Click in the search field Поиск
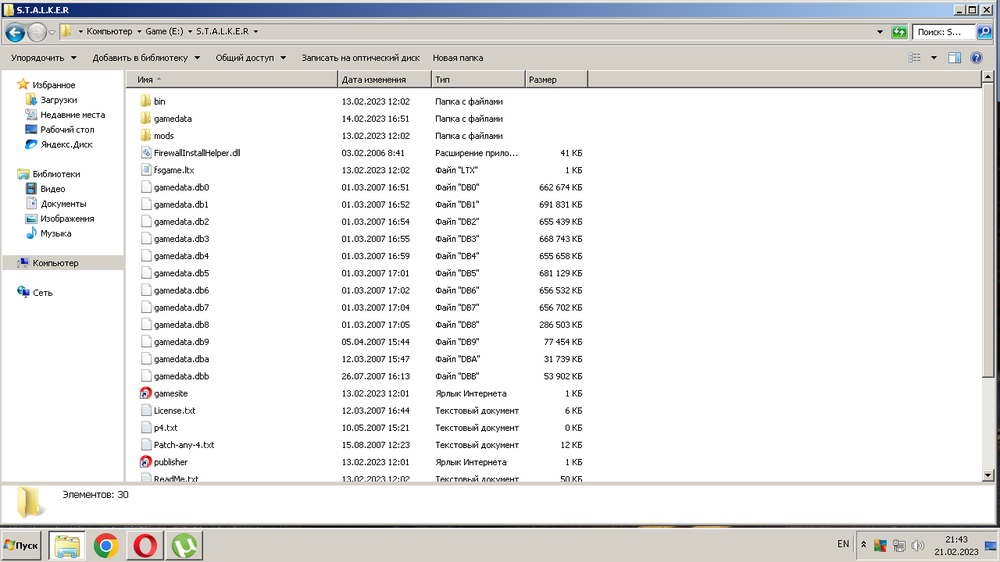The height and width of the screenshot is (562, 1000). coord(944,32)
